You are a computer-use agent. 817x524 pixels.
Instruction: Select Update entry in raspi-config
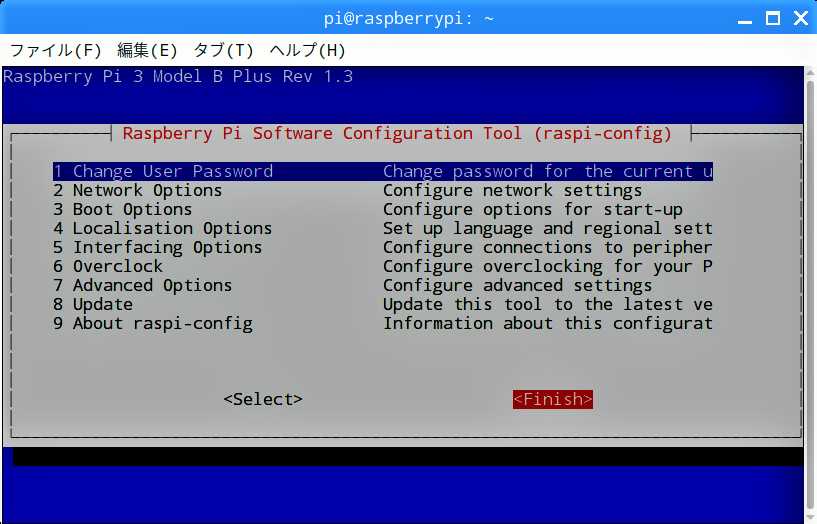(382, 305)
